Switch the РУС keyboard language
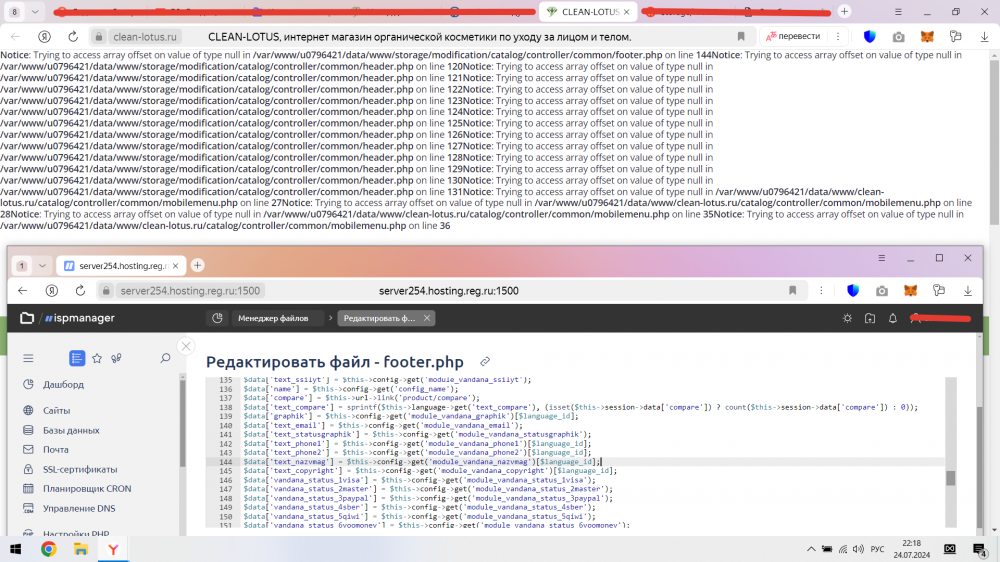 pyautogui.click(x=878, y=549)
